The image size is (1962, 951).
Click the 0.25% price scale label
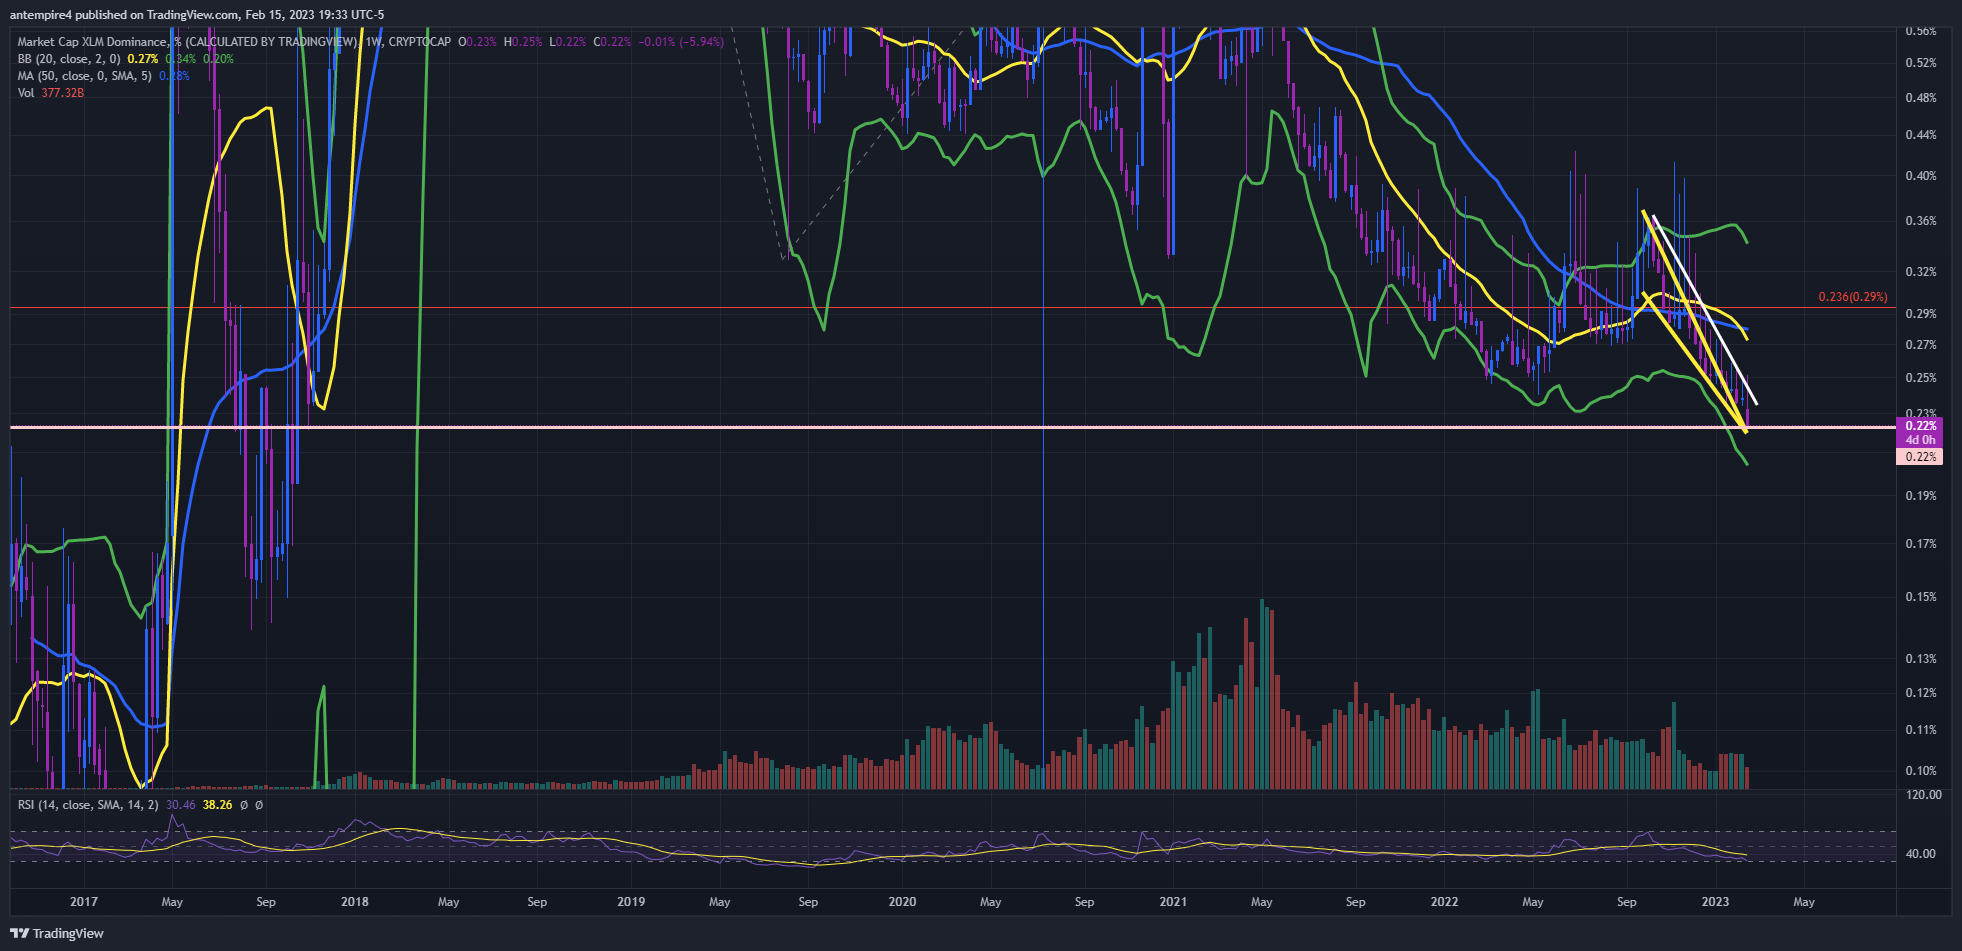(1921, 378)
